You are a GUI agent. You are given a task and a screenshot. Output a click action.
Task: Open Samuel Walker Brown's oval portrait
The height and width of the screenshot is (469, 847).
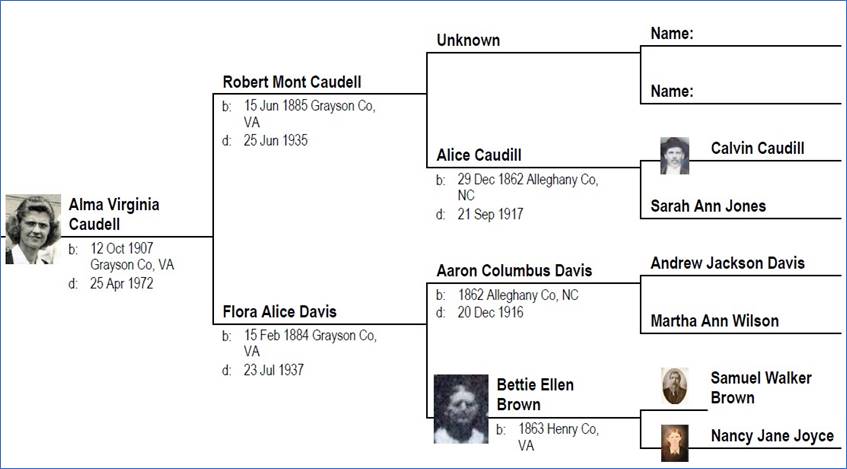(675, 386)
